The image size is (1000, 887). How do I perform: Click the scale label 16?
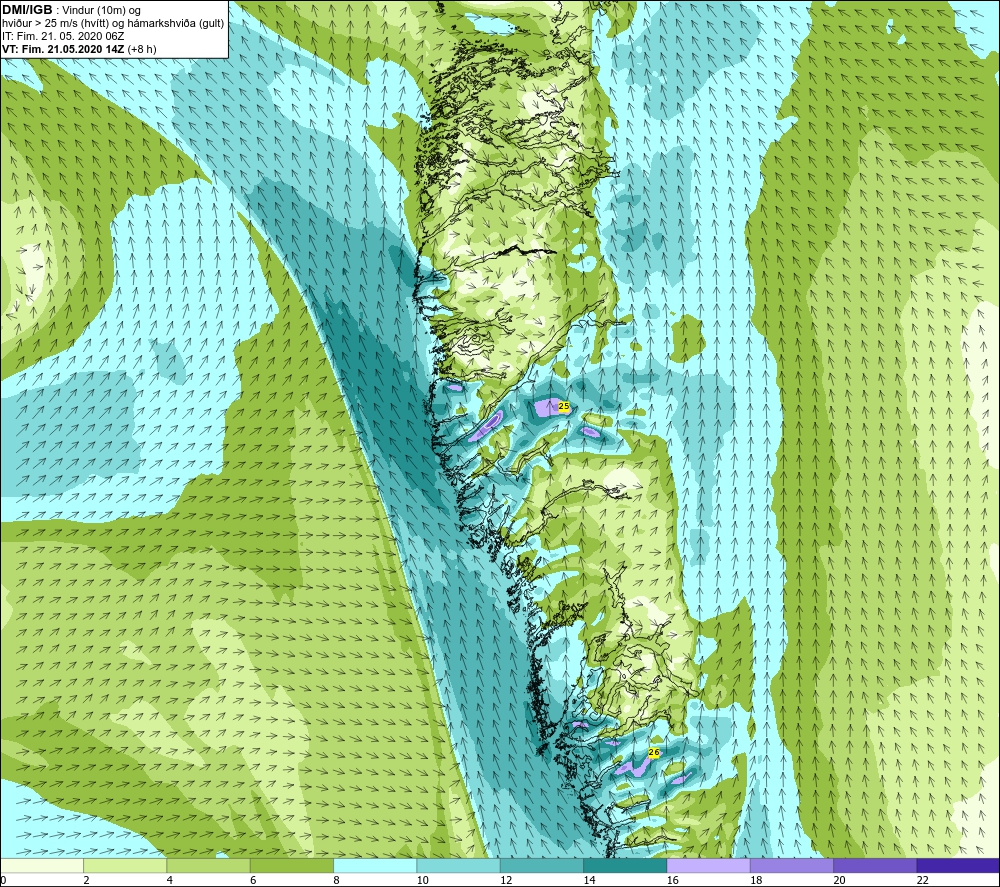point(673,880)
